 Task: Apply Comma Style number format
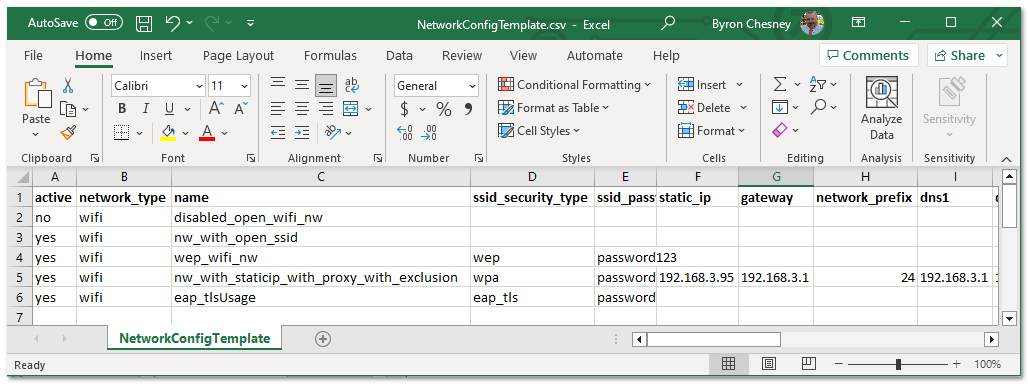(468, 109)
